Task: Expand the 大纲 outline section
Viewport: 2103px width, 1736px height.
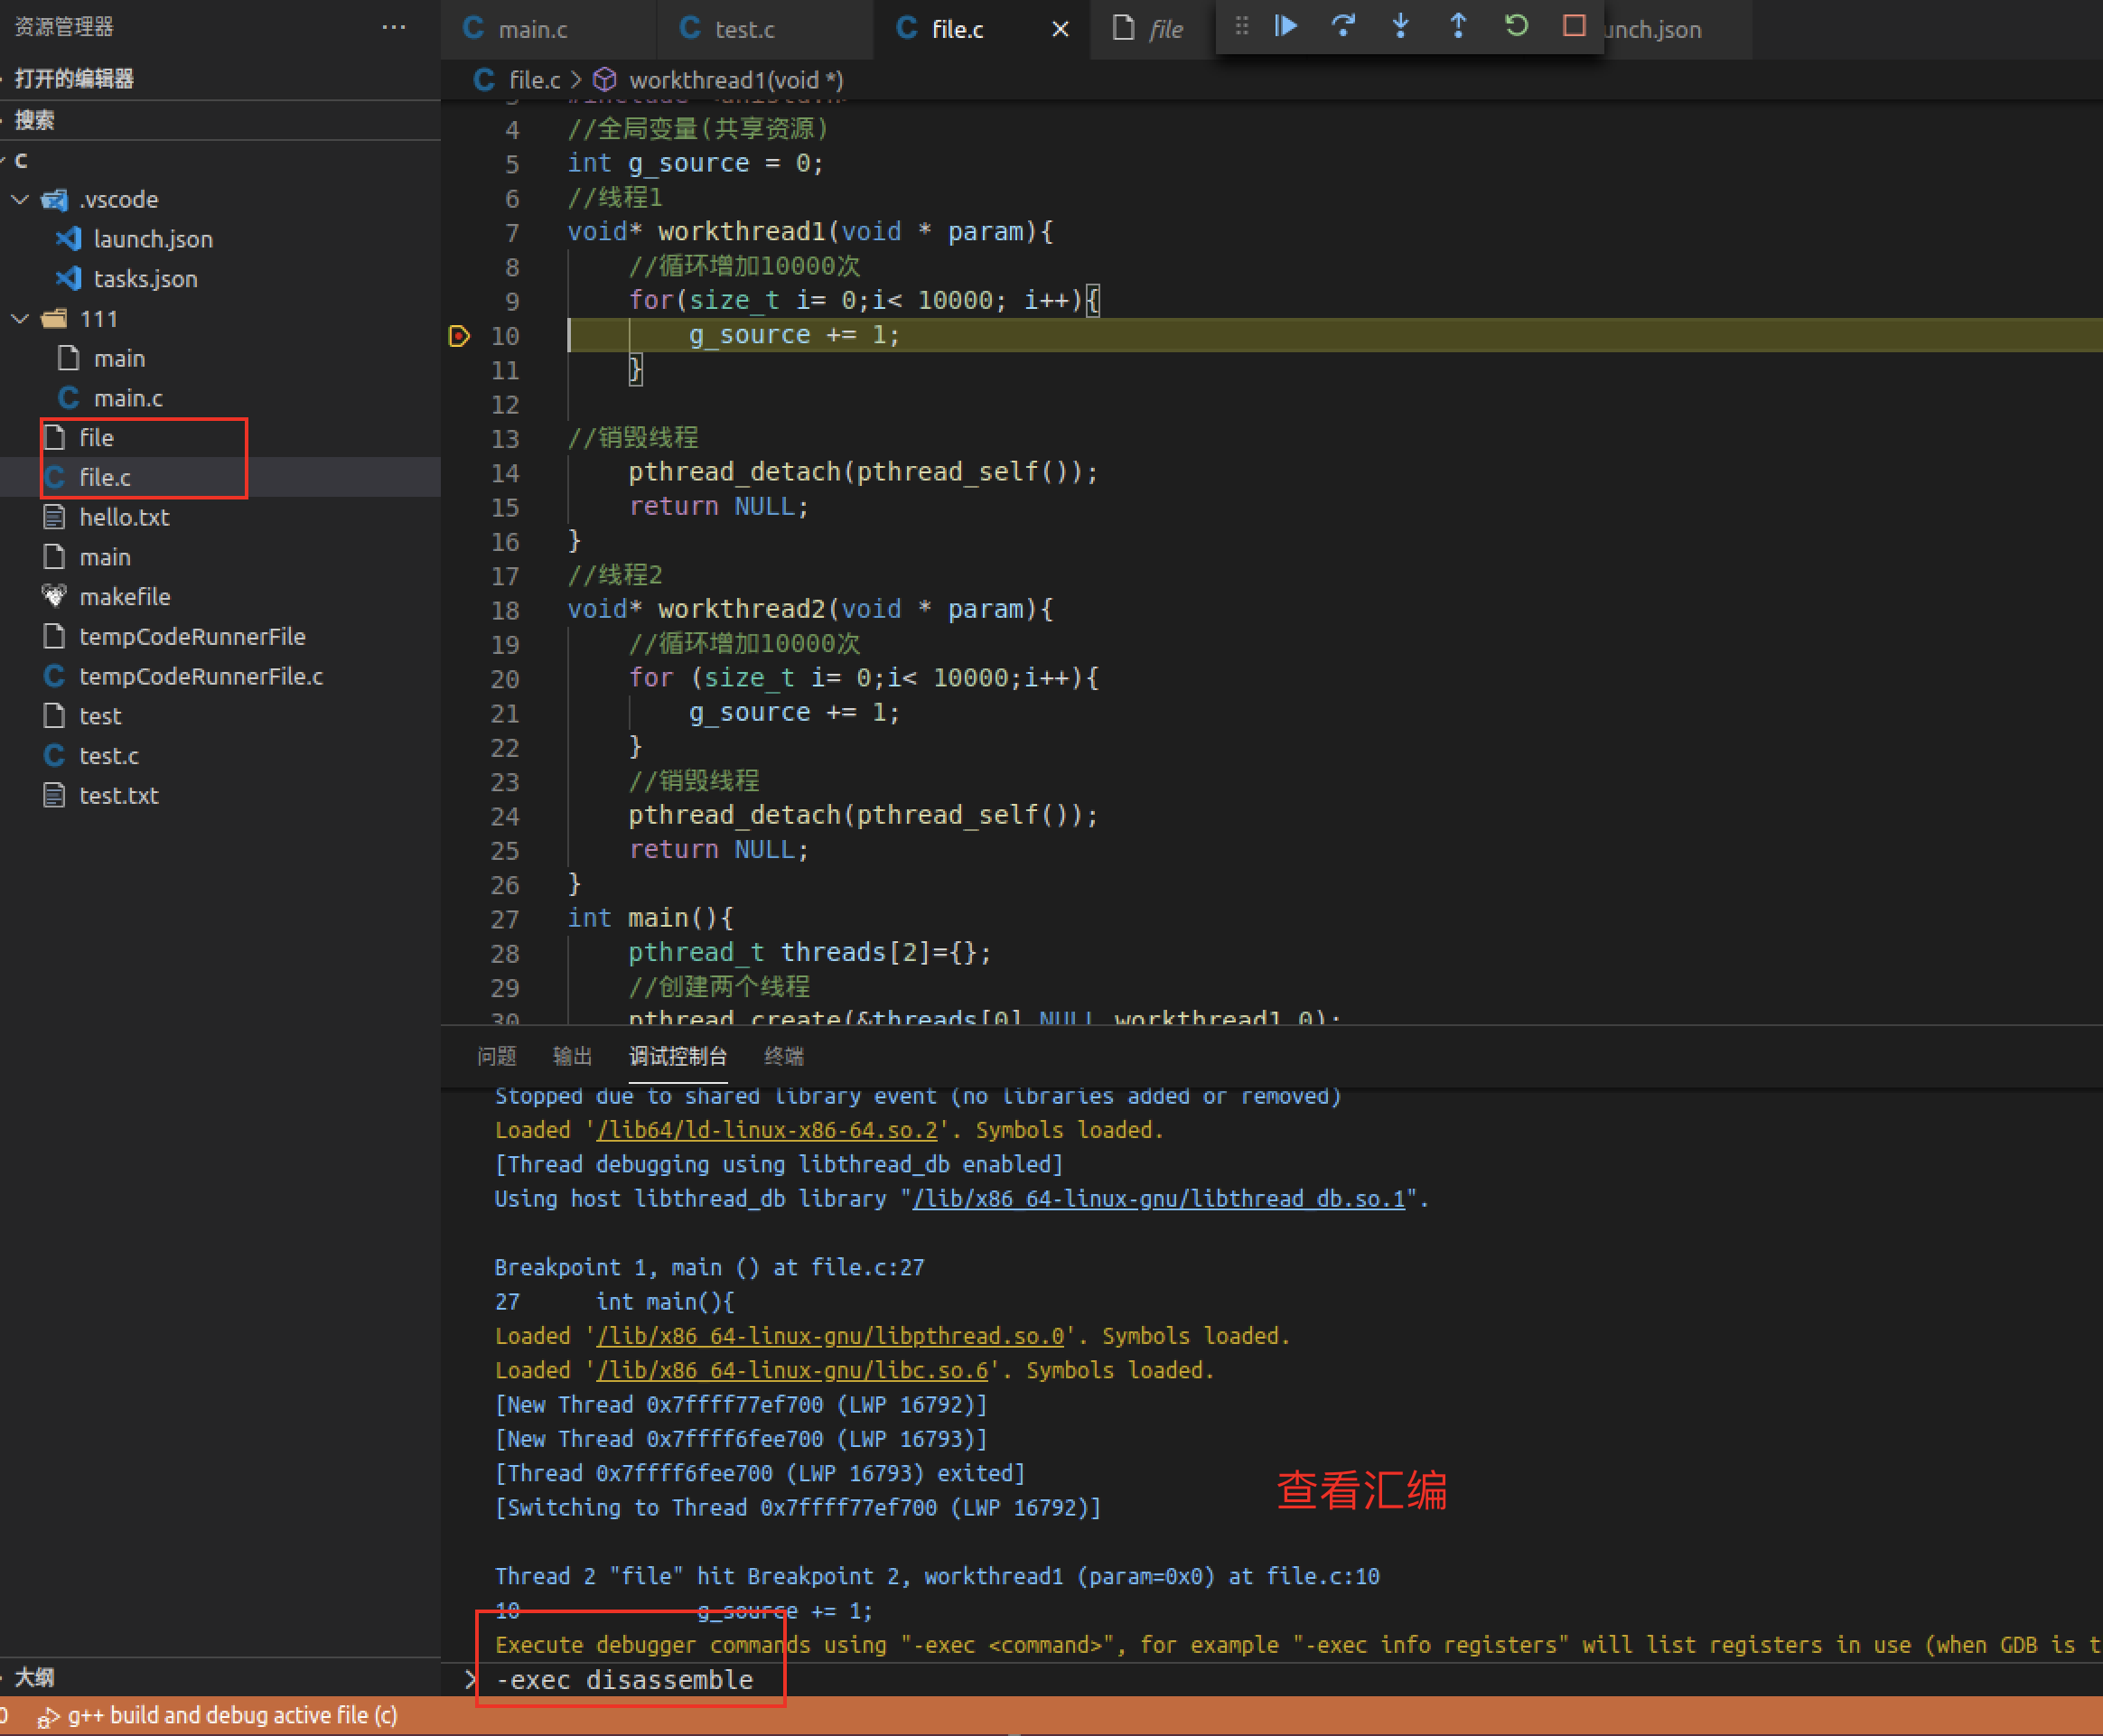Action: click(34, 1677)
